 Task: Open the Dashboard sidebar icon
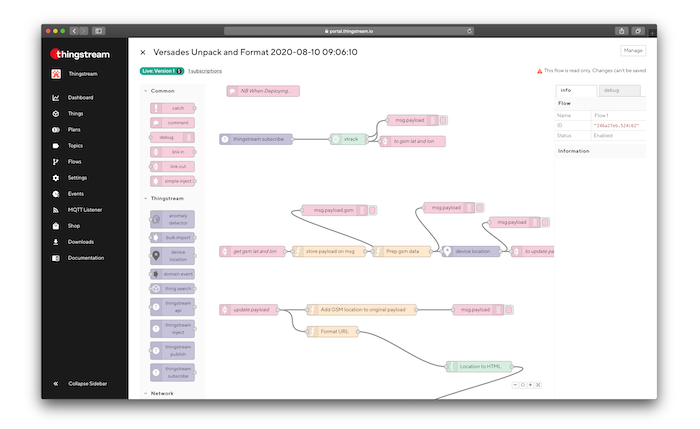coord(55,97)
